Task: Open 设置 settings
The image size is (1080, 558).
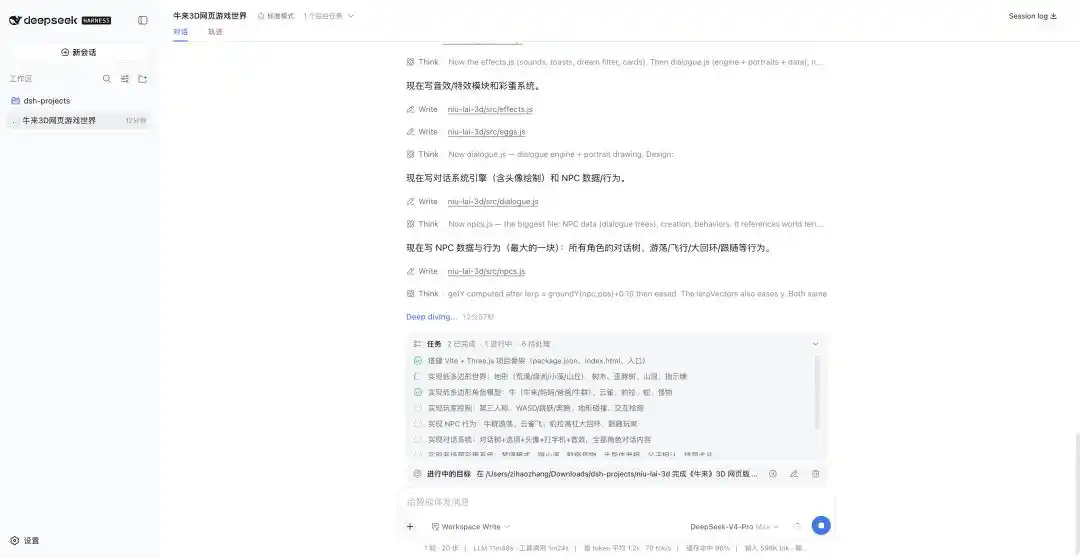Action: coord(25,541)
